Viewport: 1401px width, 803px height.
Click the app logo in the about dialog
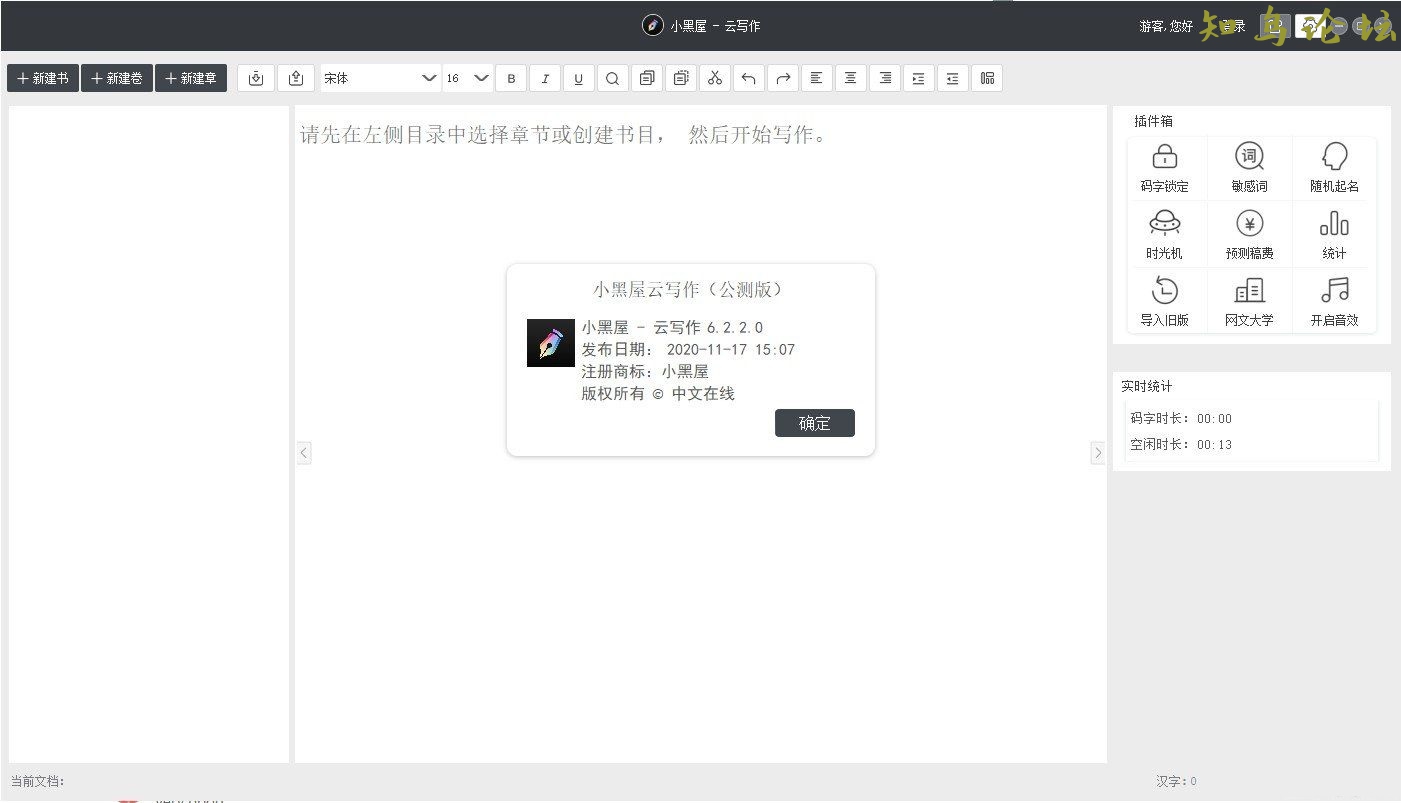click(551, 343)
